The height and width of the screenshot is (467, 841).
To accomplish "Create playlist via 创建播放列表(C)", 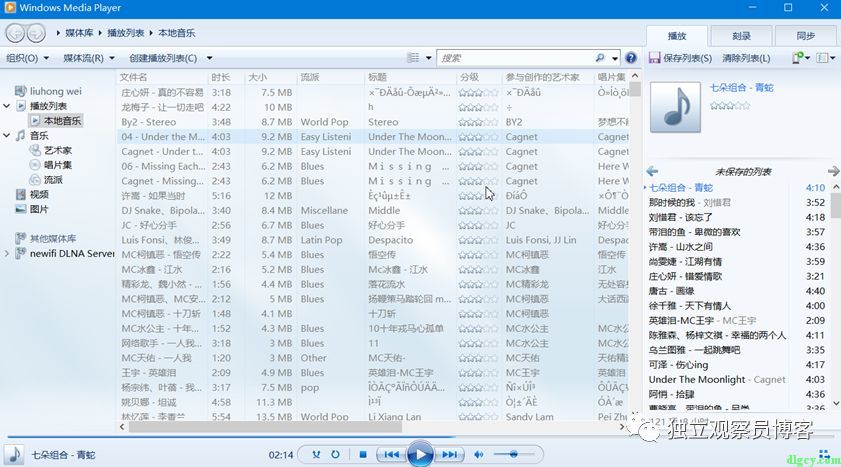I will 163,58.
